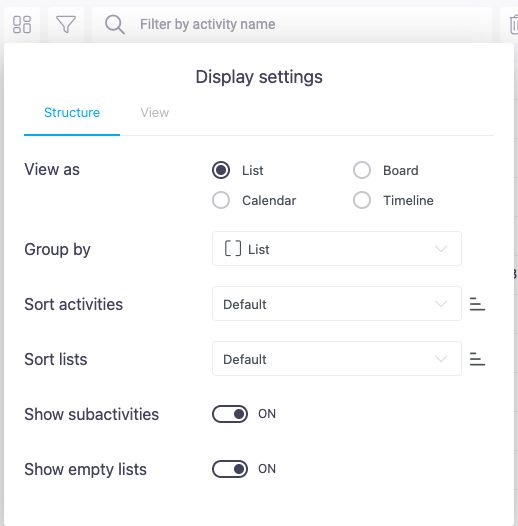
Task: Select the Board view radio button
Action: 362,170
